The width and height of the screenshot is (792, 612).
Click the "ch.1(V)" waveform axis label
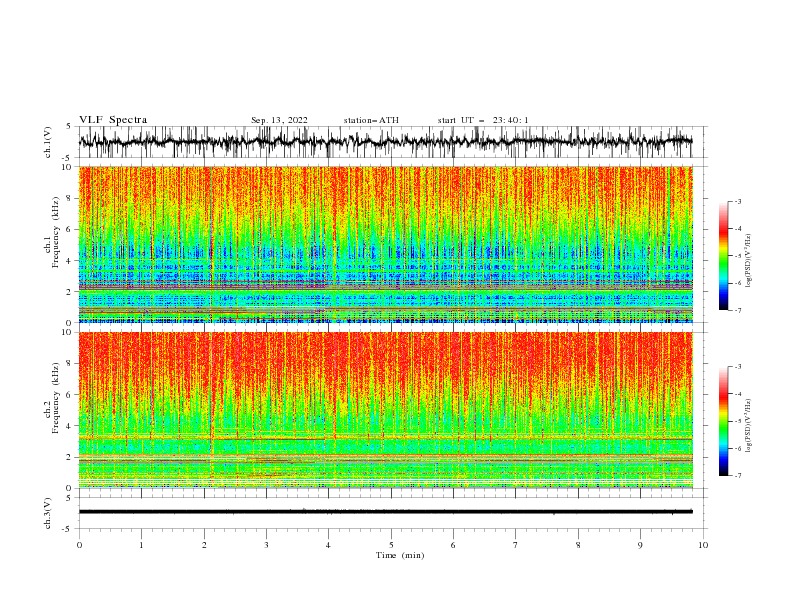[x=48, y=142]
